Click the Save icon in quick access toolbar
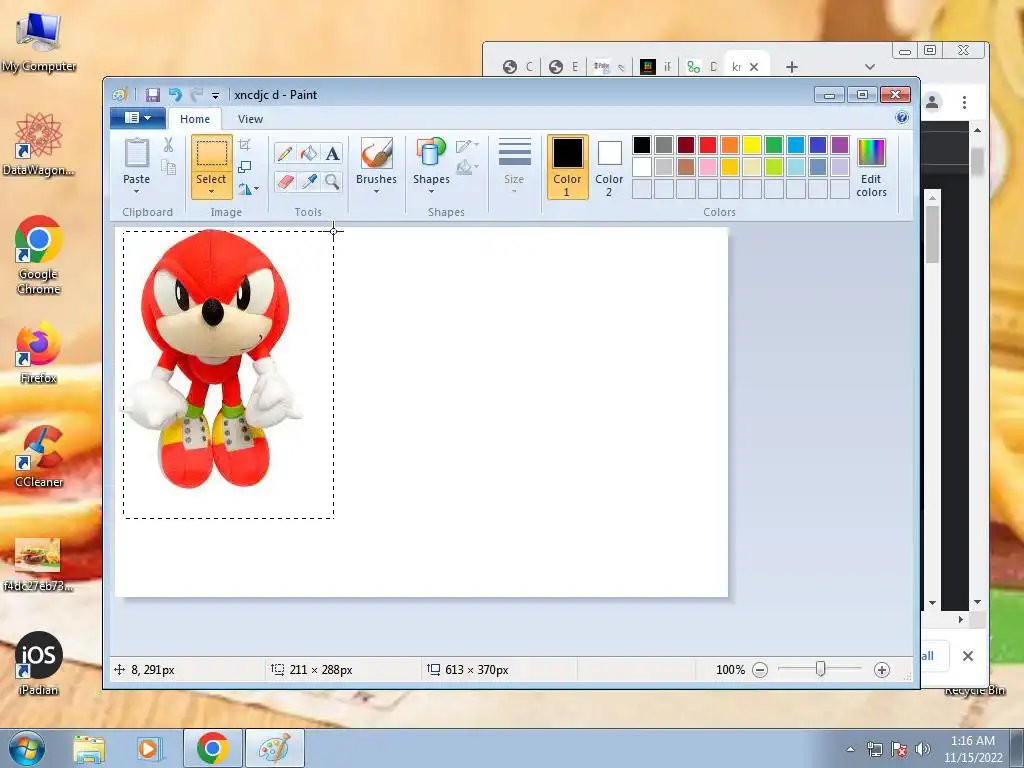Image resolution: width=1024 pixels, height=768 pixels. click(x=153, y=95)
